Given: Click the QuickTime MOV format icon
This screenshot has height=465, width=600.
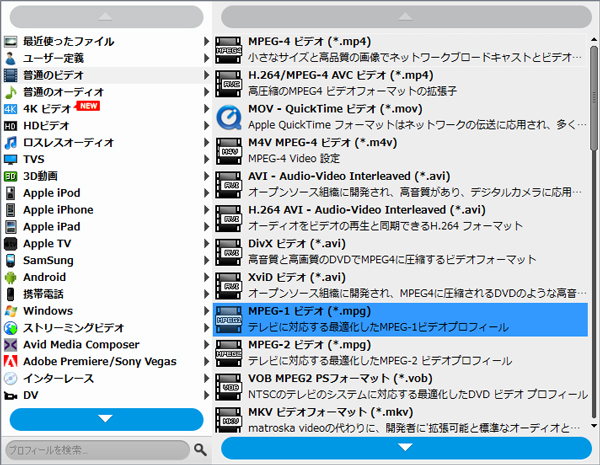Looking at the screenshot, I should pyautogui.click(x=229, y=117).
